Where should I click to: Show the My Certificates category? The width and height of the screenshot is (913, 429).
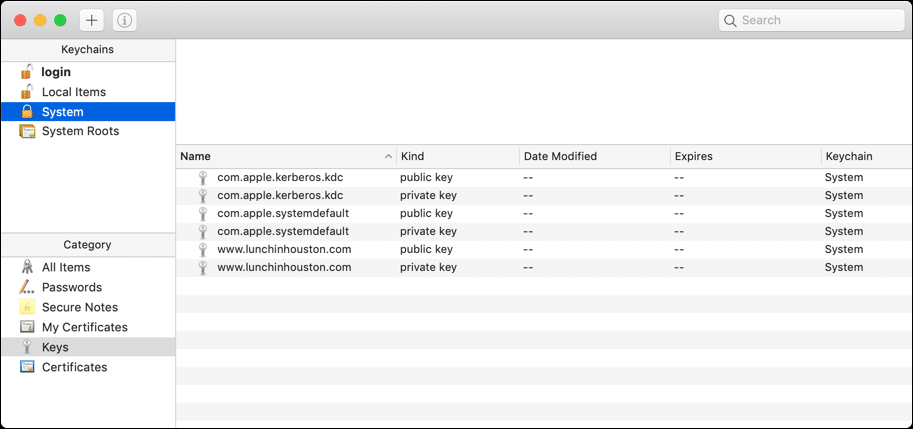pyautogui.click(x=84, y=327)
